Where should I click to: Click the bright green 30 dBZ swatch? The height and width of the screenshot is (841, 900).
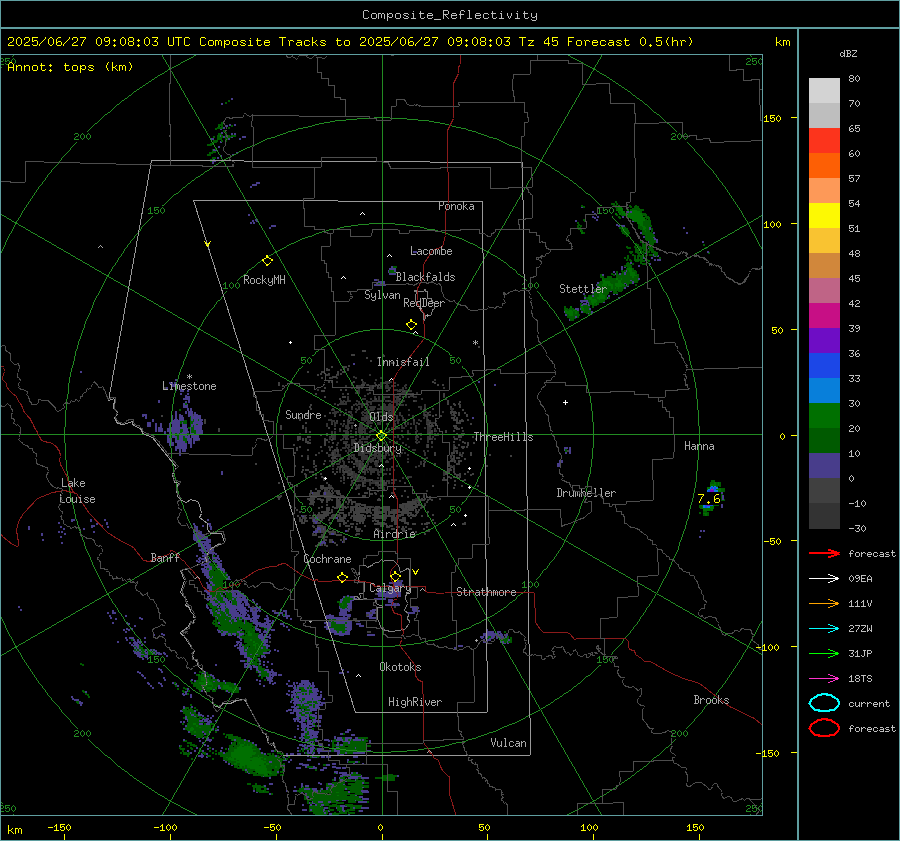point(824,416)
